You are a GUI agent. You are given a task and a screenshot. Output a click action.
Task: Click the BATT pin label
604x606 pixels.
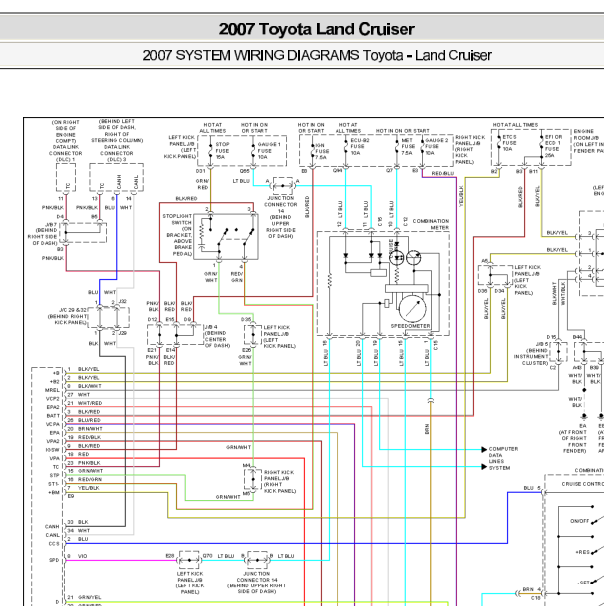click(53, 415)
